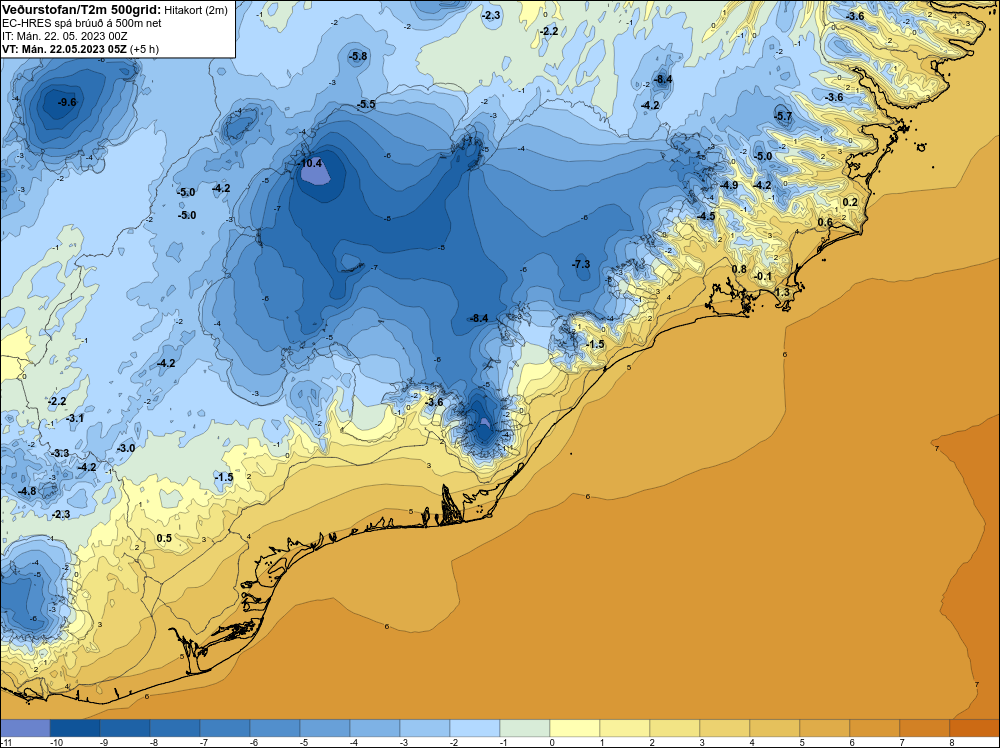Screen dimensions: 1000x748
Task: Click the initial time 'IT: Mán. 22. 05. 2023 00Z'
Action: pyautogui.click(x=64, y=36)
